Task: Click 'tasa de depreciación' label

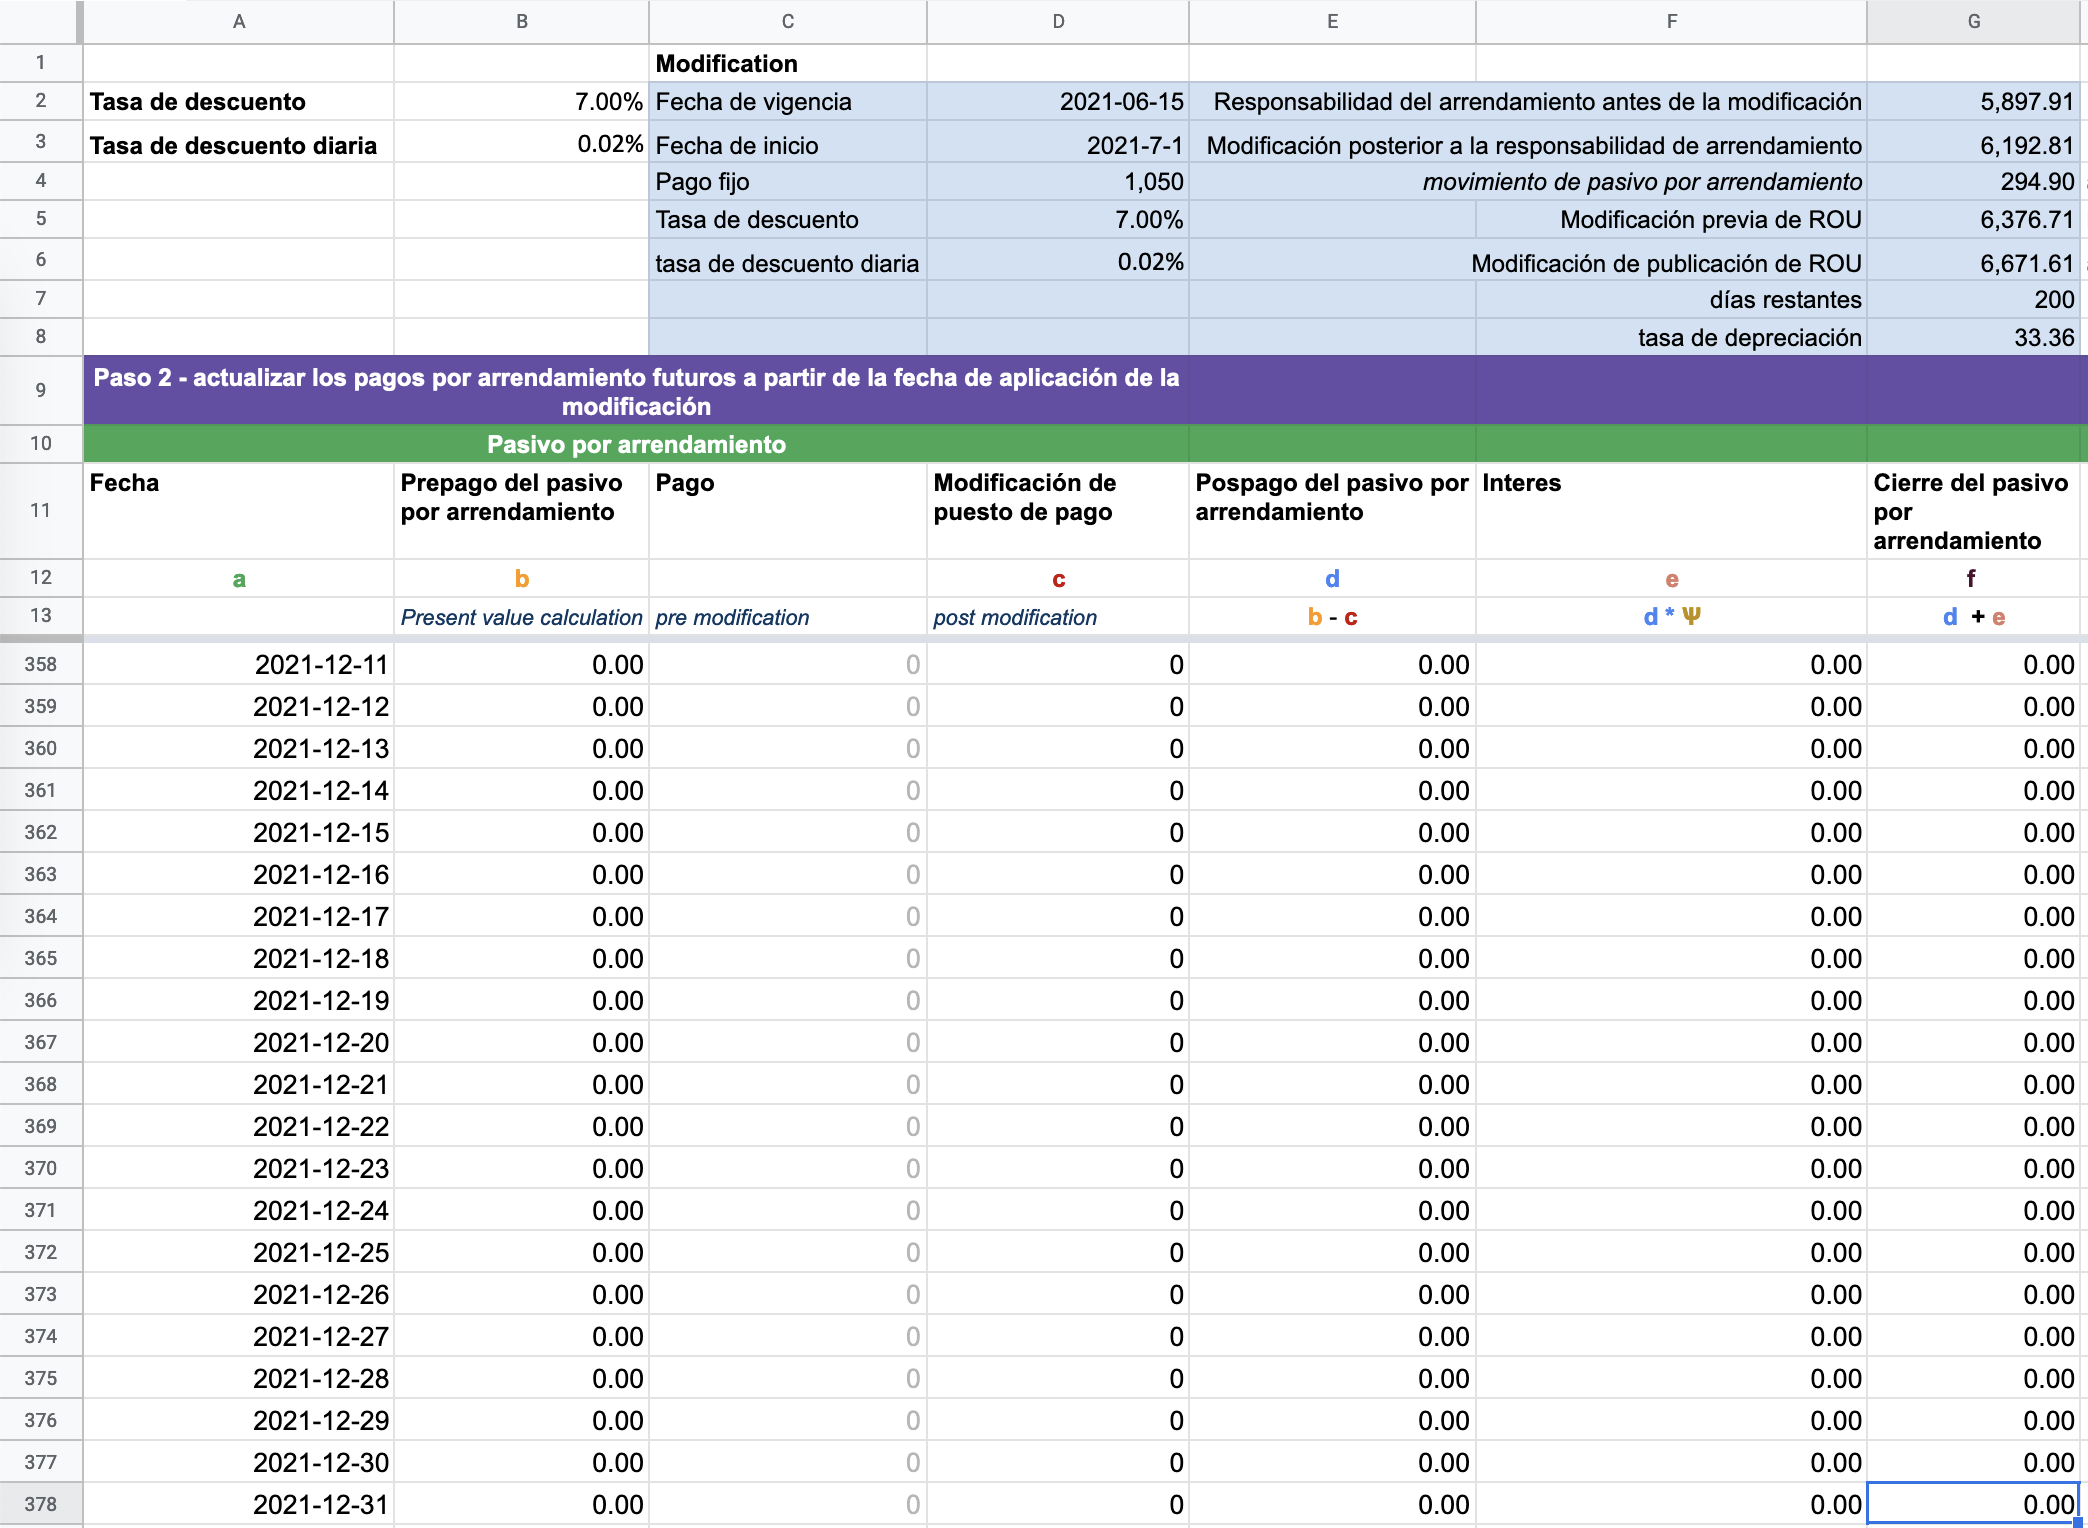Action: (1749, 338)
